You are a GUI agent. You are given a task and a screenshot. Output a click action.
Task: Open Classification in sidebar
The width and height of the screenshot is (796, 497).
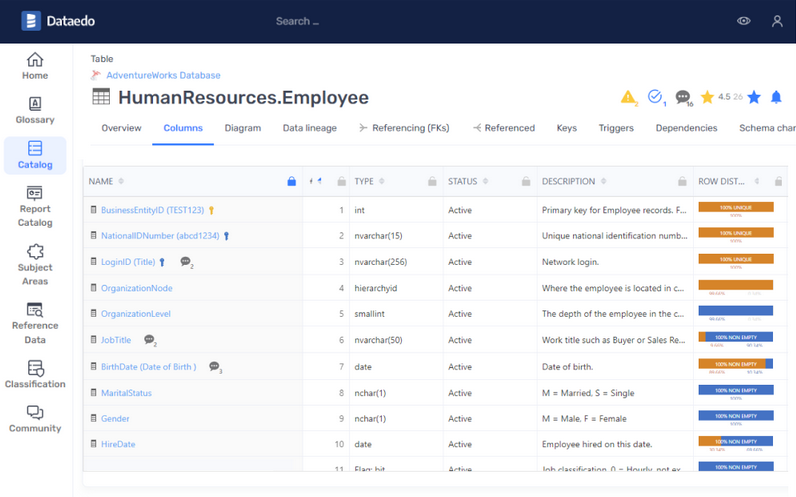pos(35,374)
